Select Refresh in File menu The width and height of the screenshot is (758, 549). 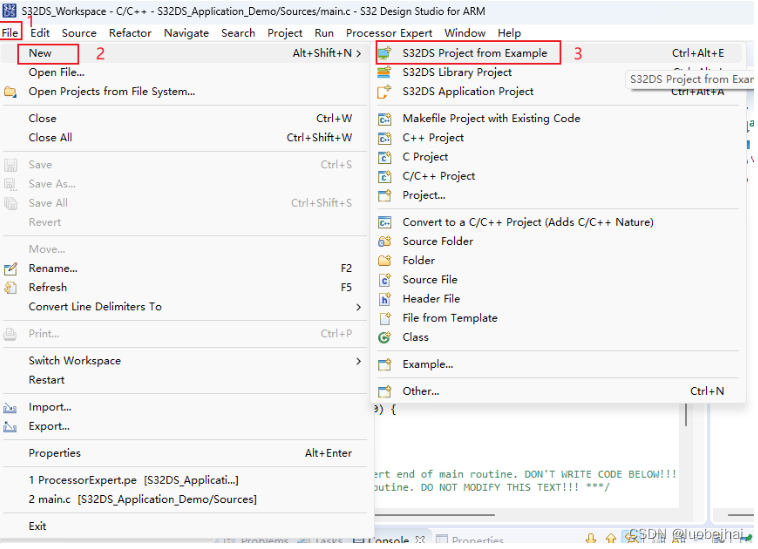click(184, 288)
